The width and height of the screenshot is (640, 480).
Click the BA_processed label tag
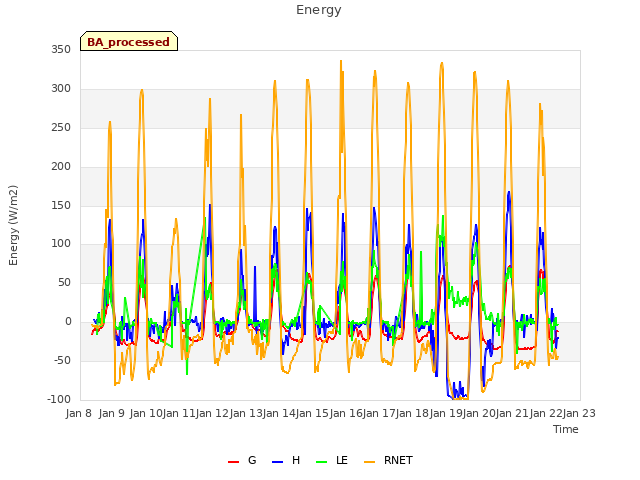tap(129, 41)
